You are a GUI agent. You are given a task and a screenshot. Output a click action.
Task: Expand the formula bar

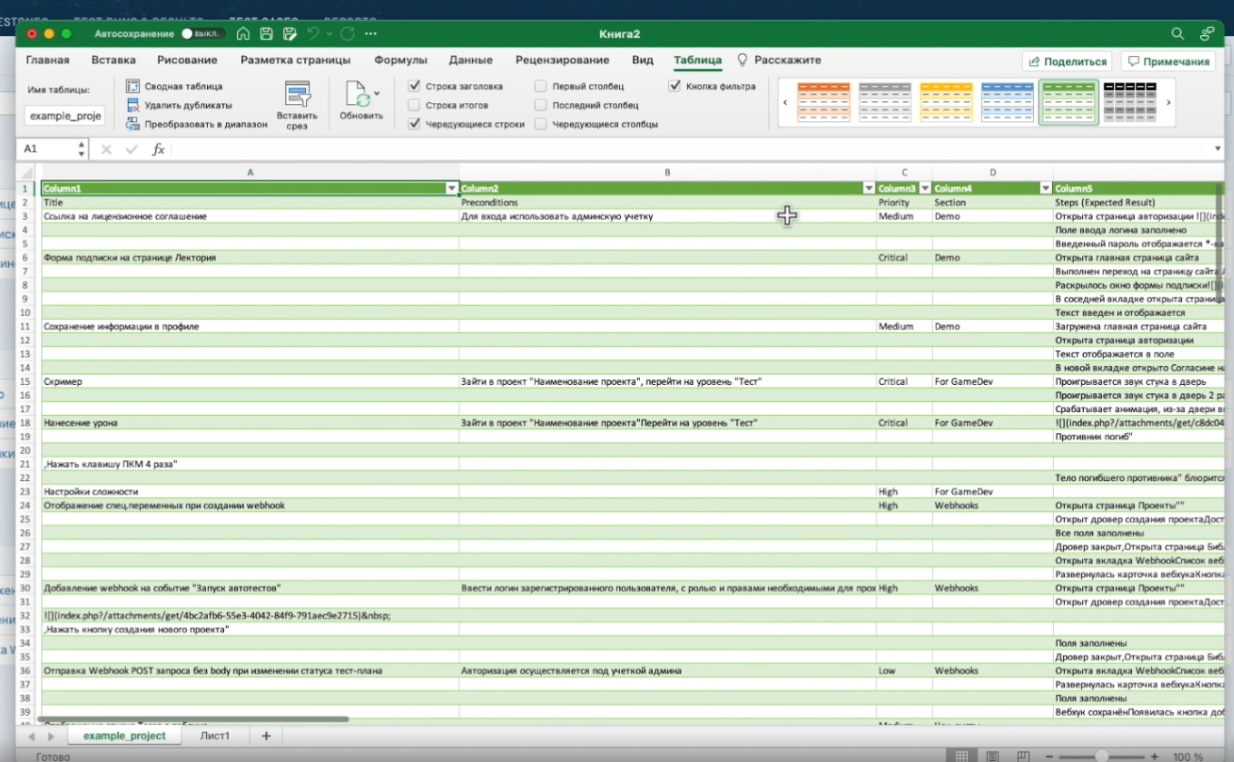[x=1217, y=150]
